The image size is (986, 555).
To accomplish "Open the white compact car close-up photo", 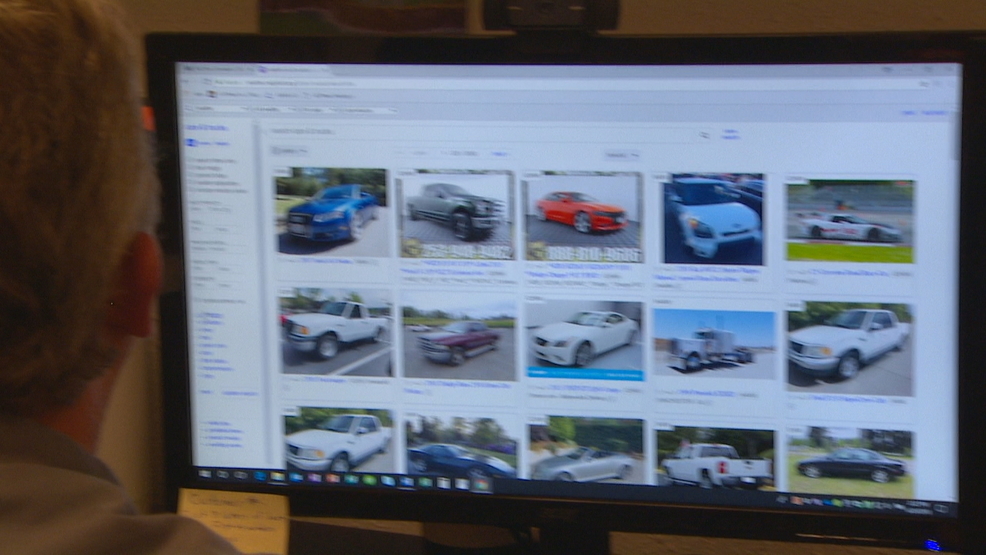I will point(714,219).
